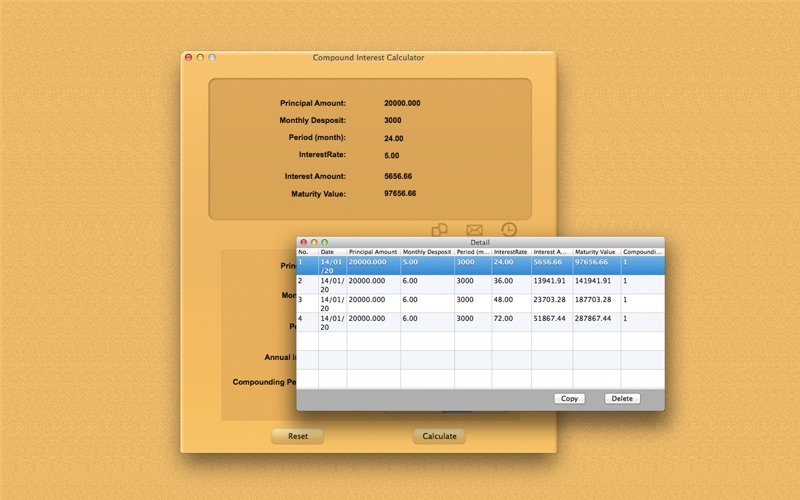Click the email envelope icon
The height and width of the screenshot is (500, 800).
[474, 230]
